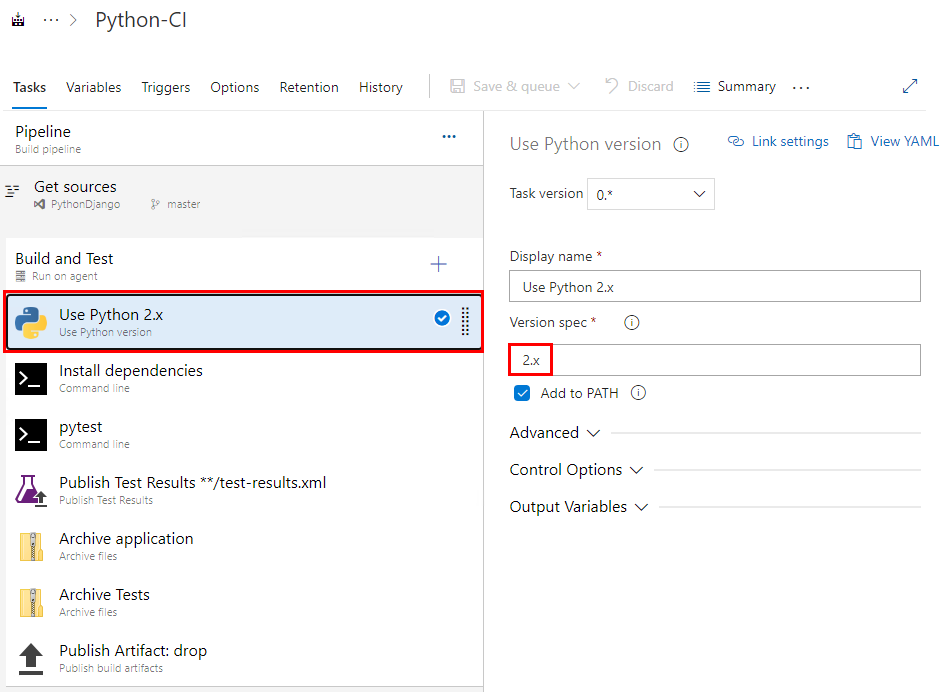Click the drag handle on Use Python 2.x
The image size is (942, 692).
tap(465, 321)
